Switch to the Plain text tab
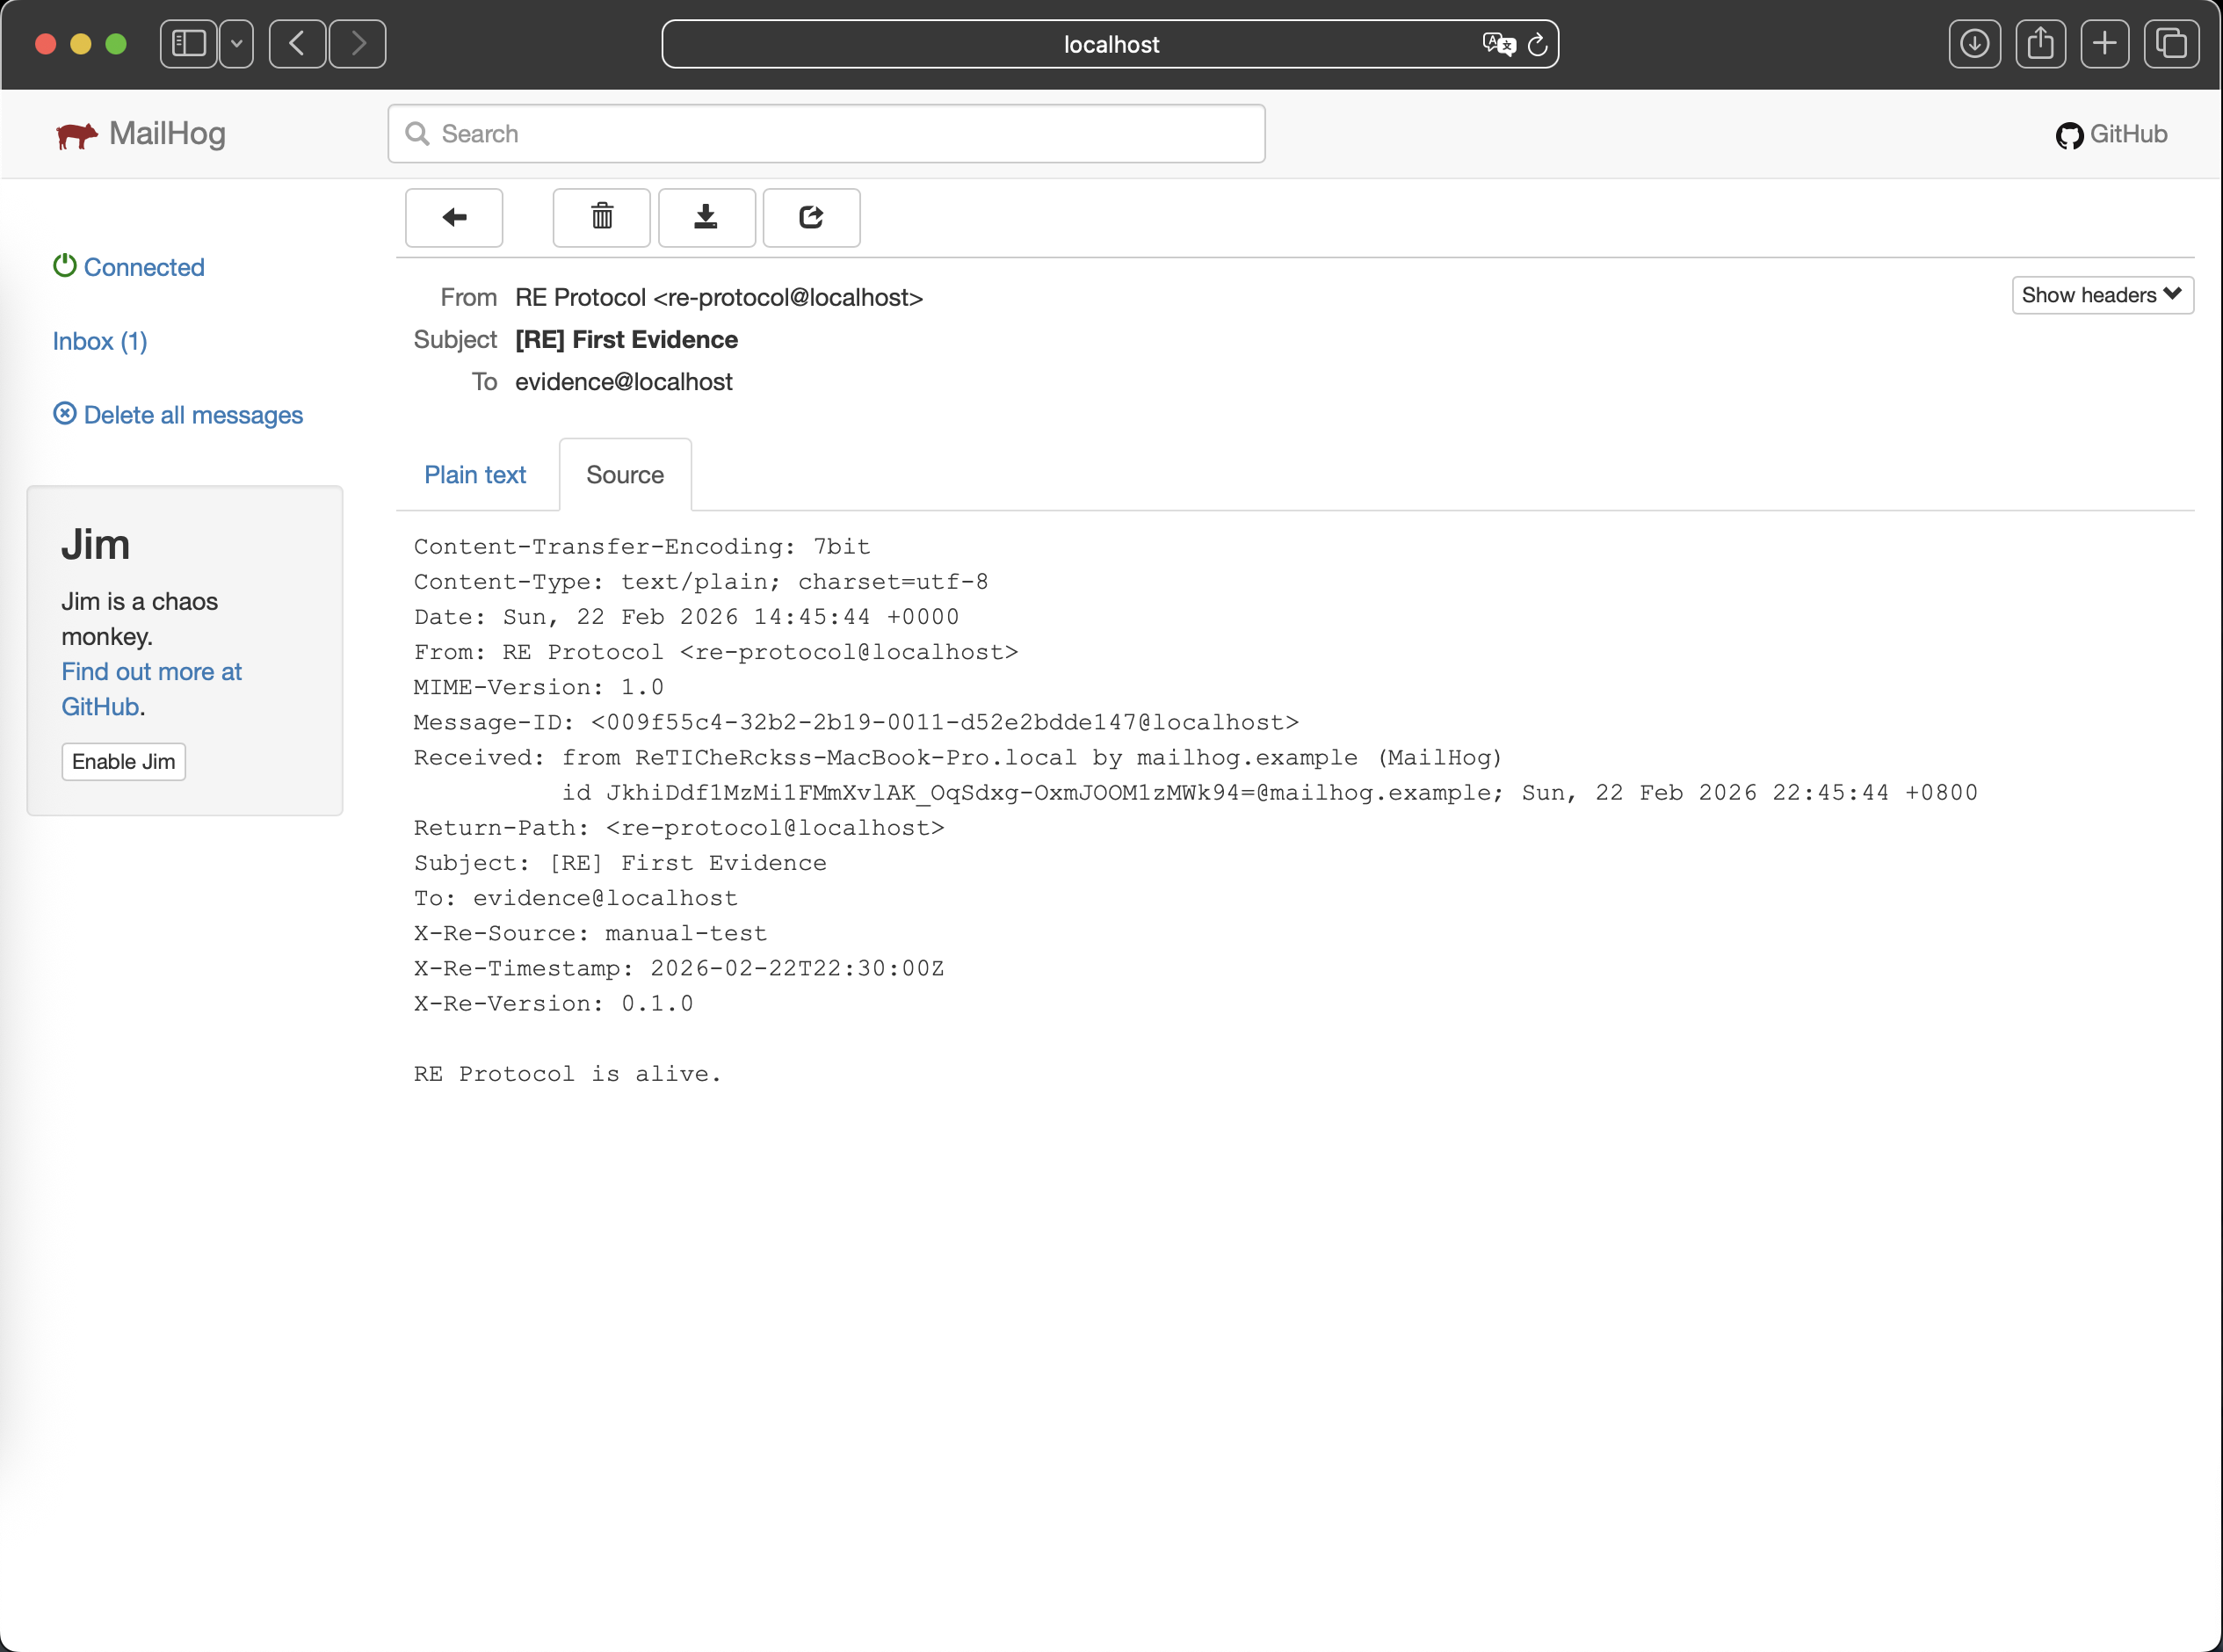Image resolution: width=2223 pixels, height=1652 pixels. (x=475, y=475)
